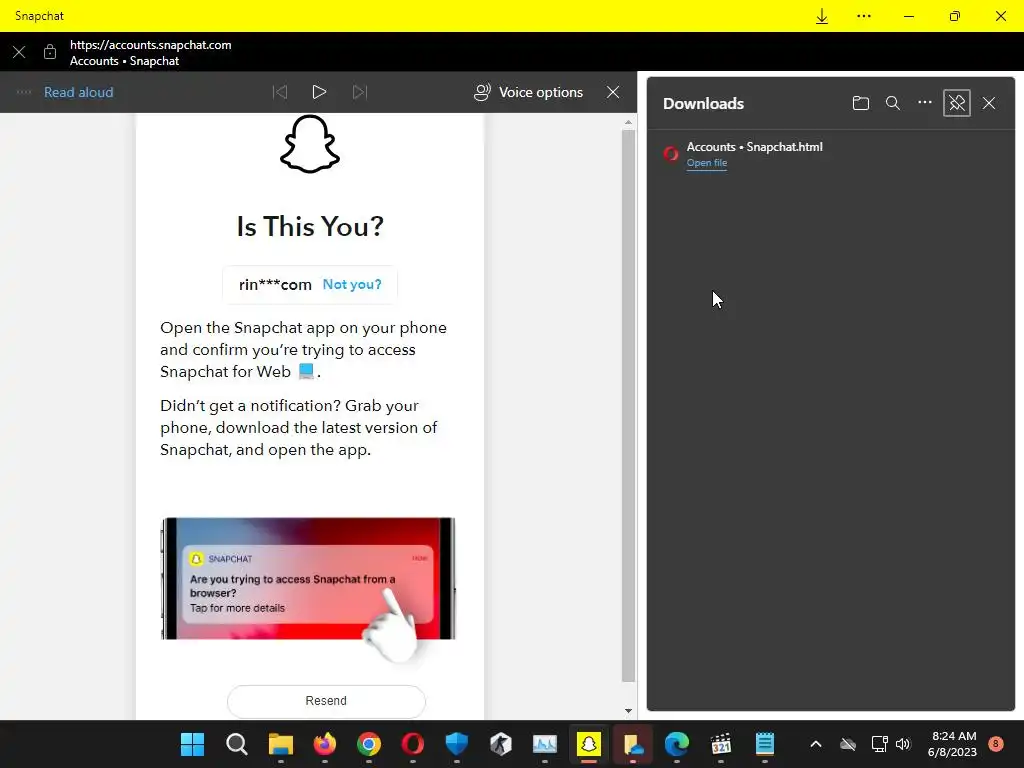This screenshot has height=768, width=1024.
Task: Open Windows Search from the taskbar
Action: click(x=236, y=744)
